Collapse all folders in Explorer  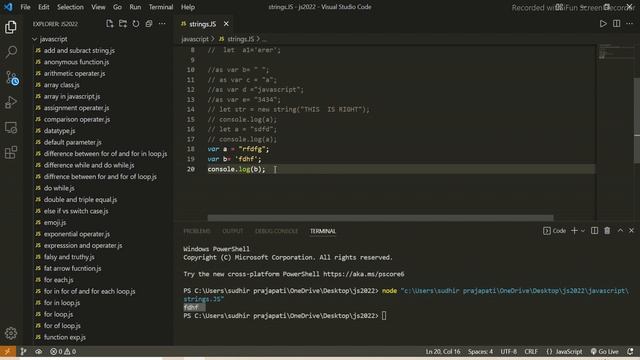click(149, 24)
